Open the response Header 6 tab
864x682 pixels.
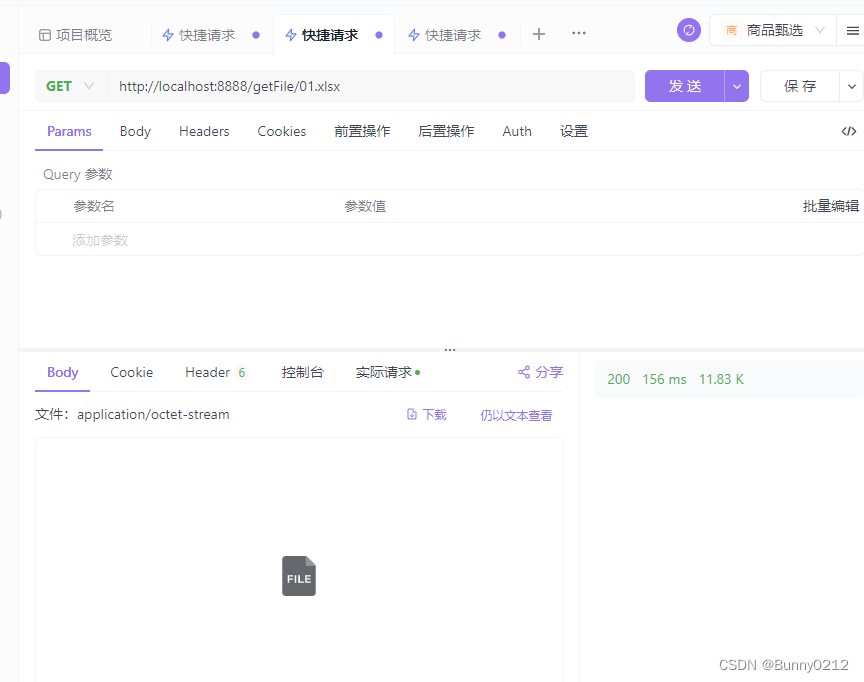pos(216,372)
